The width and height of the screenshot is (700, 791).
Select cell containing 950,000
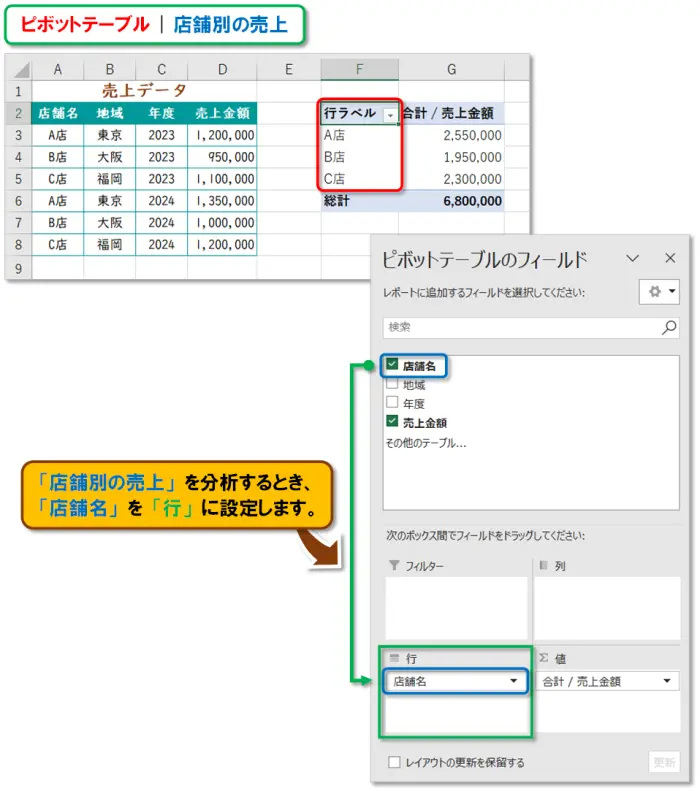(x=222, y=157)
